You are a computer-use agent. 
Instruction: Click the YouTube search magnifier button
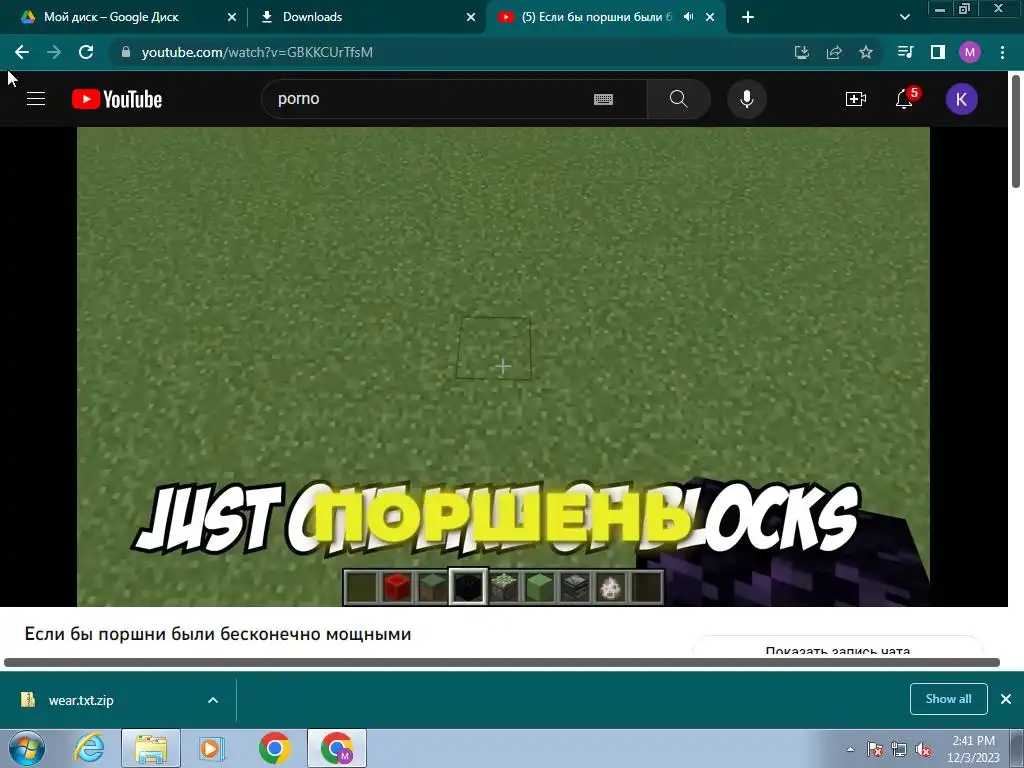pos(679,99)
